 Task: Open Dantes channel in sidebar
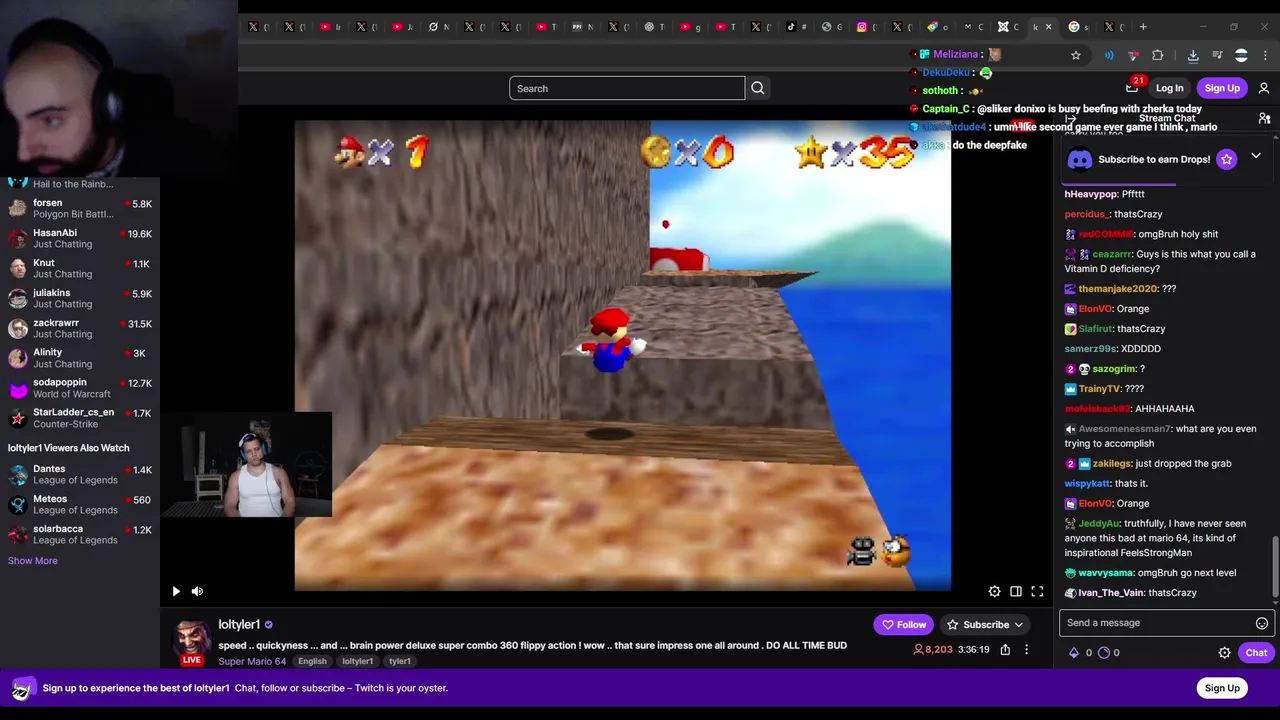pyautogui.click(x=80, y=474)
